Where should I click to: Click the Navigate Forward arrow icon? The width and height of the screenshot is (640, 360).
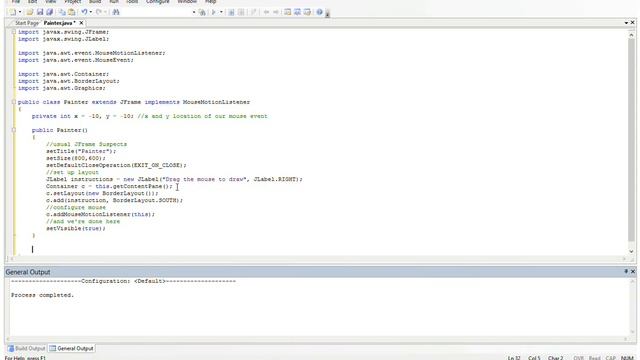[276, 12]
